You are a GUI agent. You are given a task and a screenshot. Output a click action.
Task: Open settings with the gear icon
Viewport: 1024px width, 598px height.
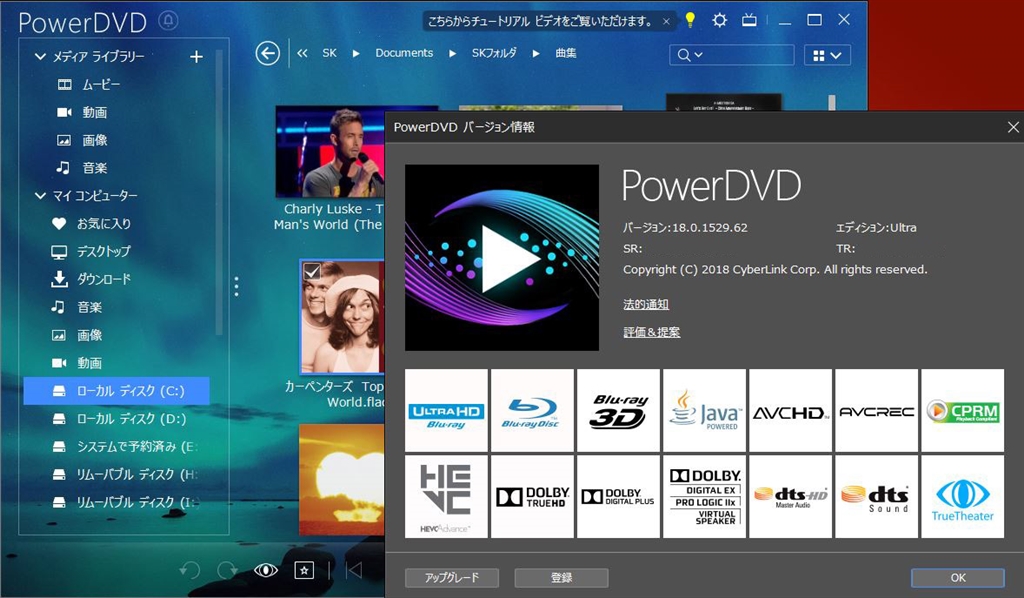pyautogui.click(x=719, y=20)
